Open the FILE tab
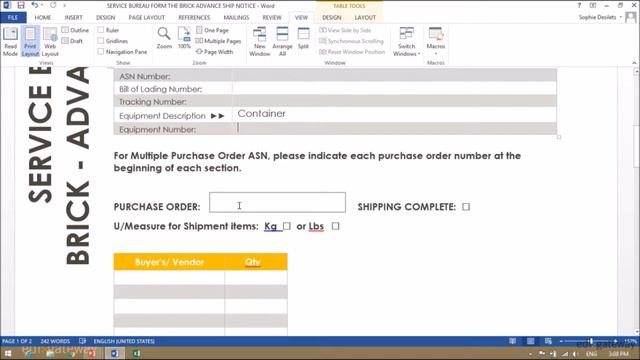This screenshot has height=360, width=640. [x=13, y=18]
